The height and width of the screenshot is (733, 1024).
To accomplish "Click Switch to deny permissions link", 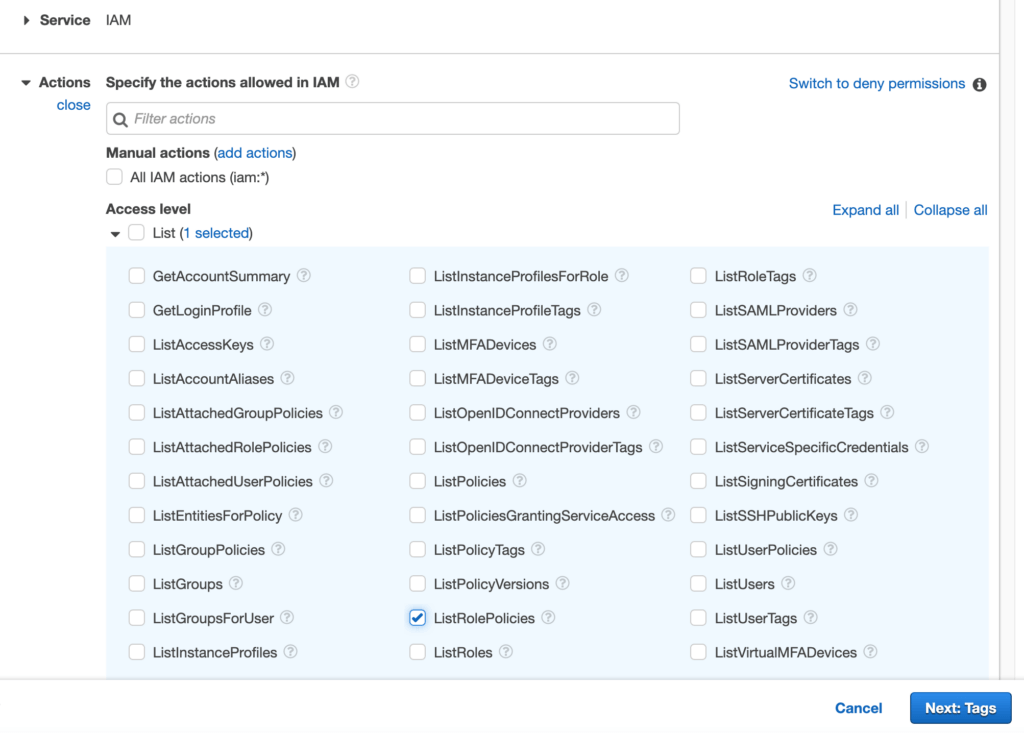I will (876, 84).
